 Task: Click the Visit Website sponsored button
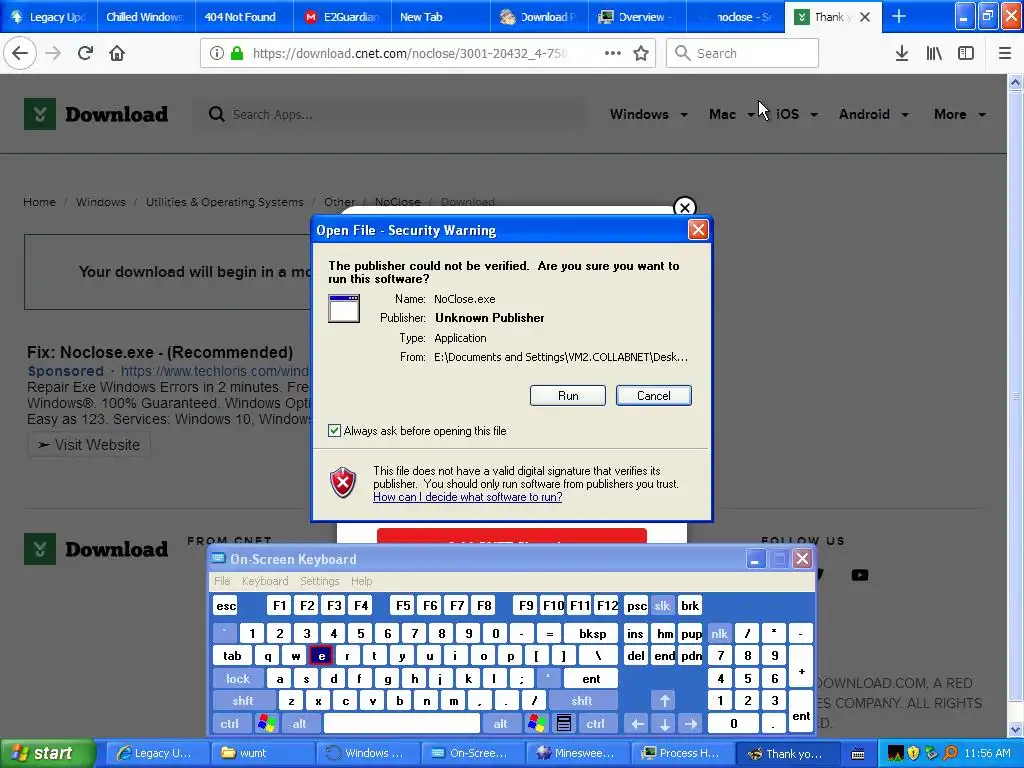pyautogui.click(x=89, y=445)
